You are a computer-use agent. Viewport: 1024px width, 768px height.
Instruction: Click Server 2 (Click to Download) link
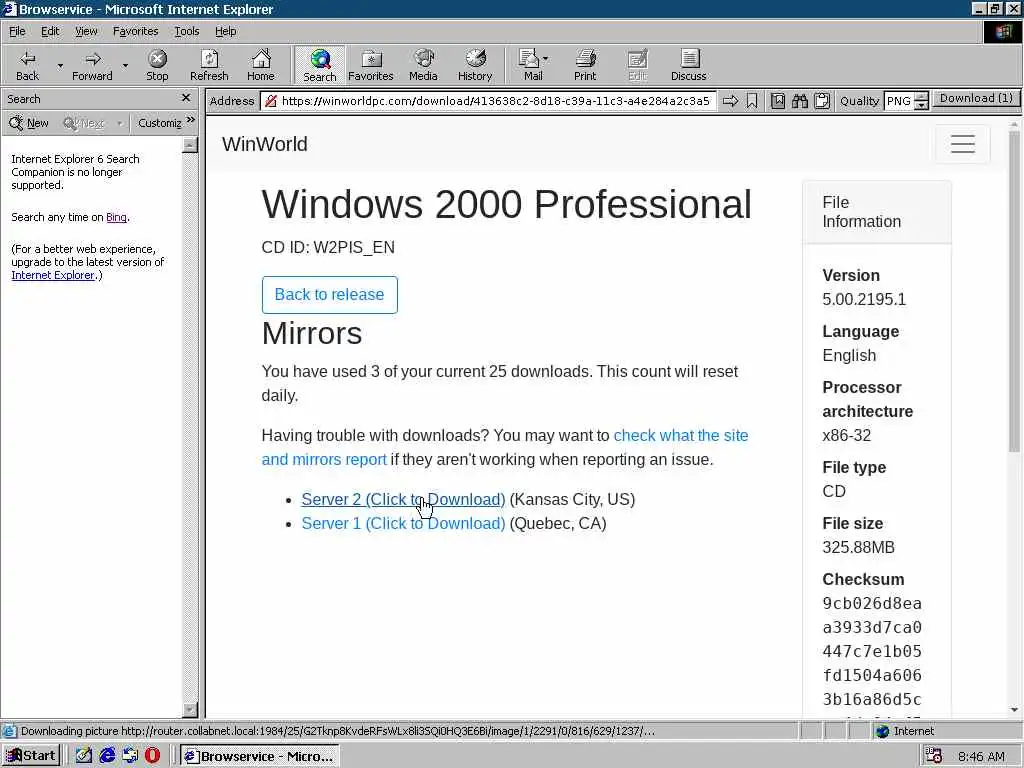(403, 500)
